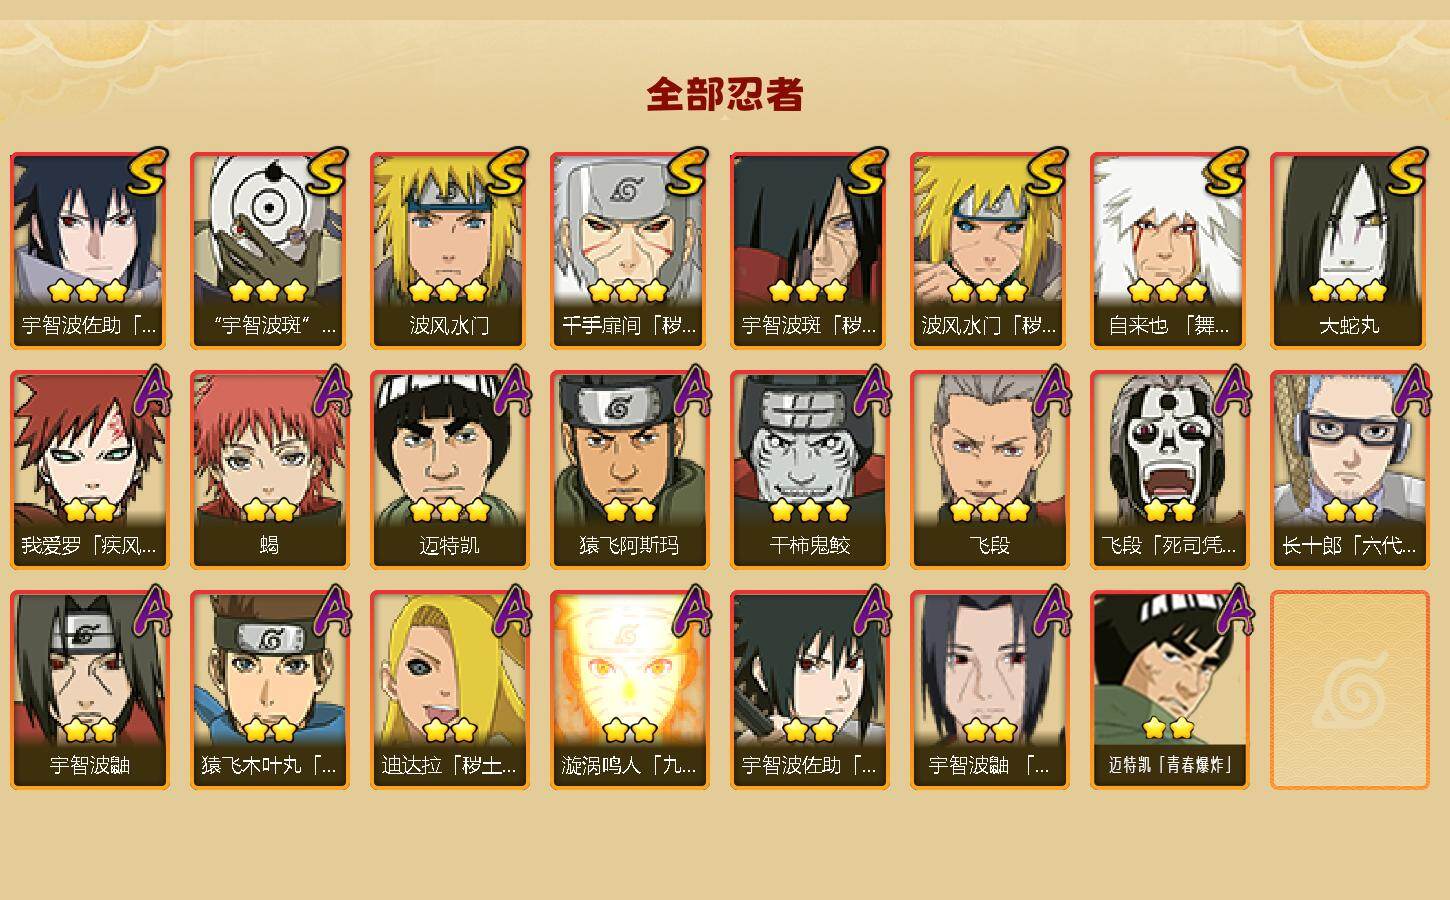
Task: Select the 大蛇丸 ninja card
Action: point(1349,251)
